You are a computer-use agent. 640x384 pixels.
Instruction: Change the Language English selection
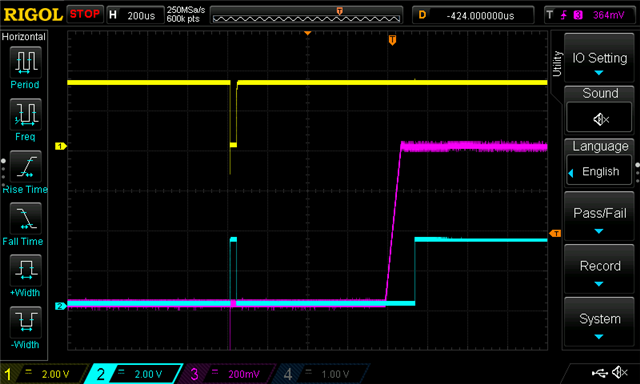pyautogui.click(x=599, y=171)
